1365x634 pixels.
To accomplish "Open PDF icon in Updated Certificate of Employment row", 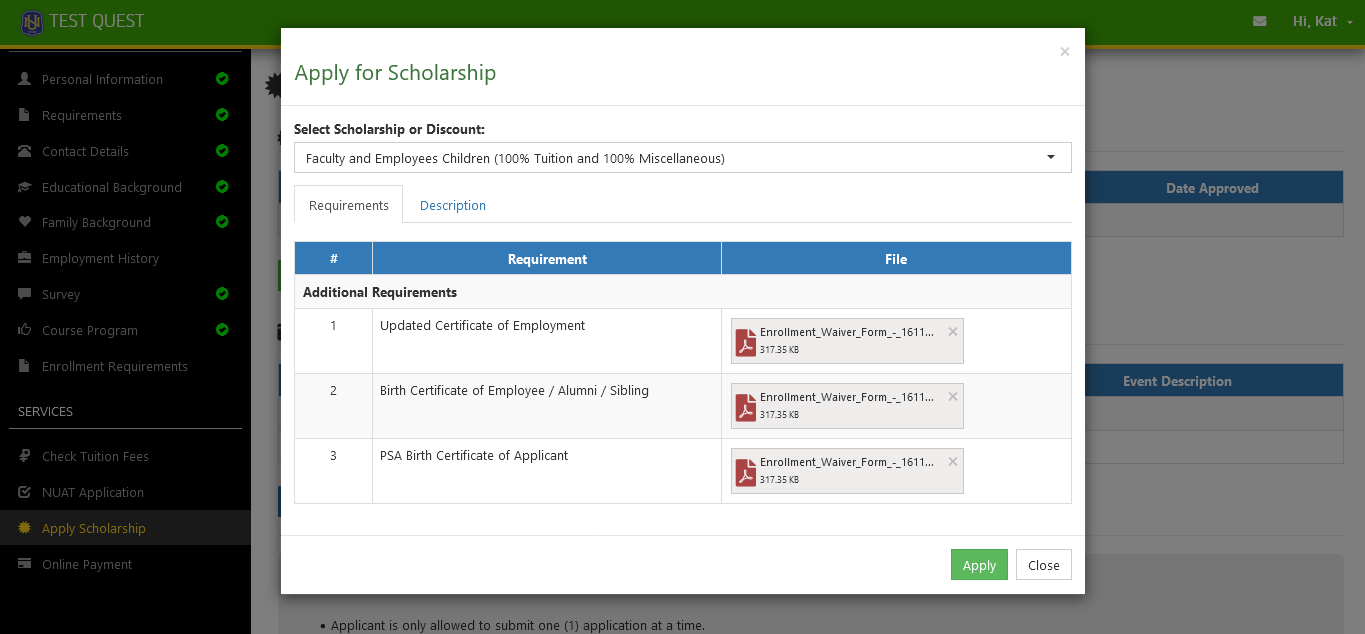I will [746, 342].
